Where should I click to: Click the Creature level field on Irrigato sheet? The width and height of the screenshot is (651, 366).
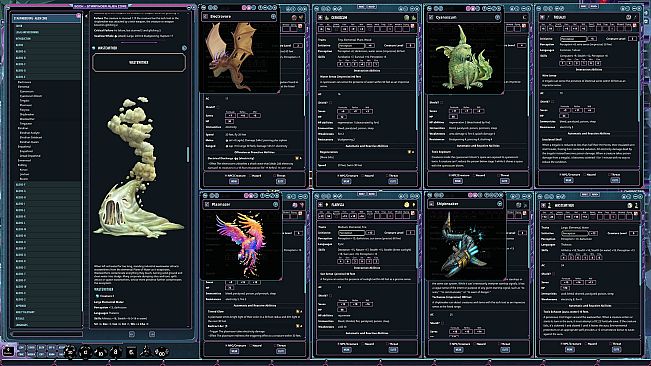(x=632, y=39)
